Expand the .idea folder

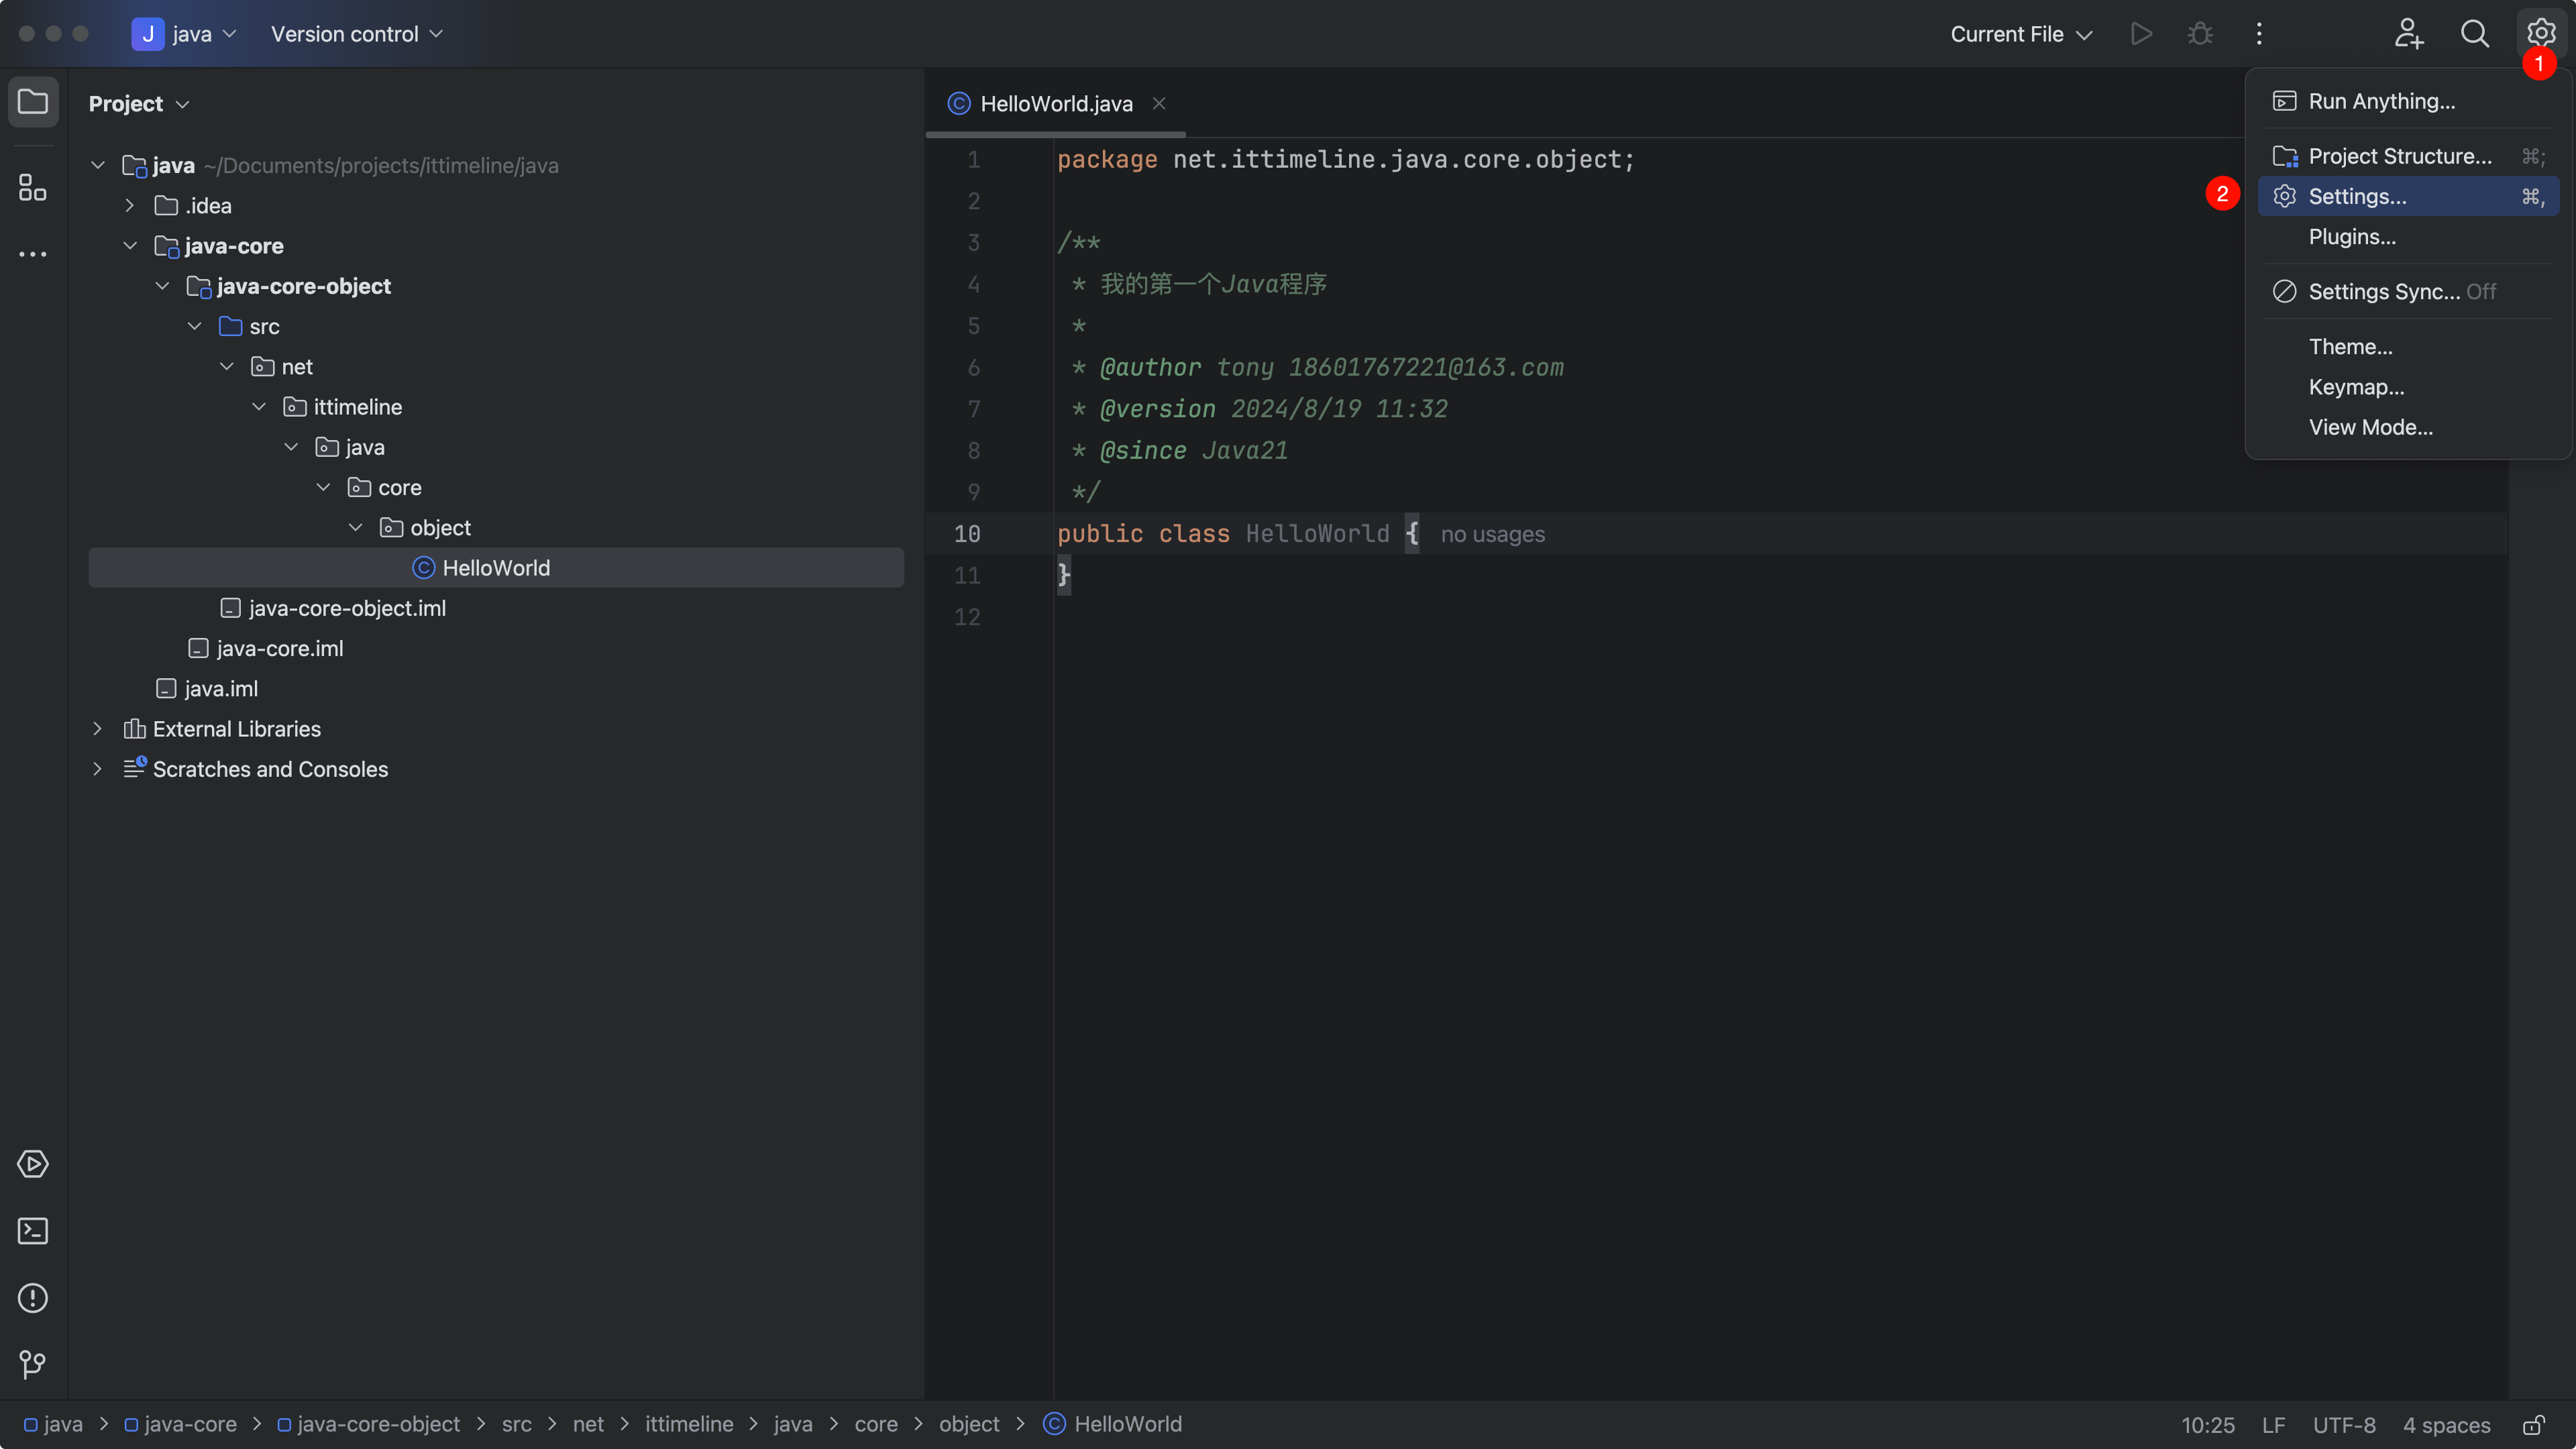pyautogui.click(x=130, y=206)
